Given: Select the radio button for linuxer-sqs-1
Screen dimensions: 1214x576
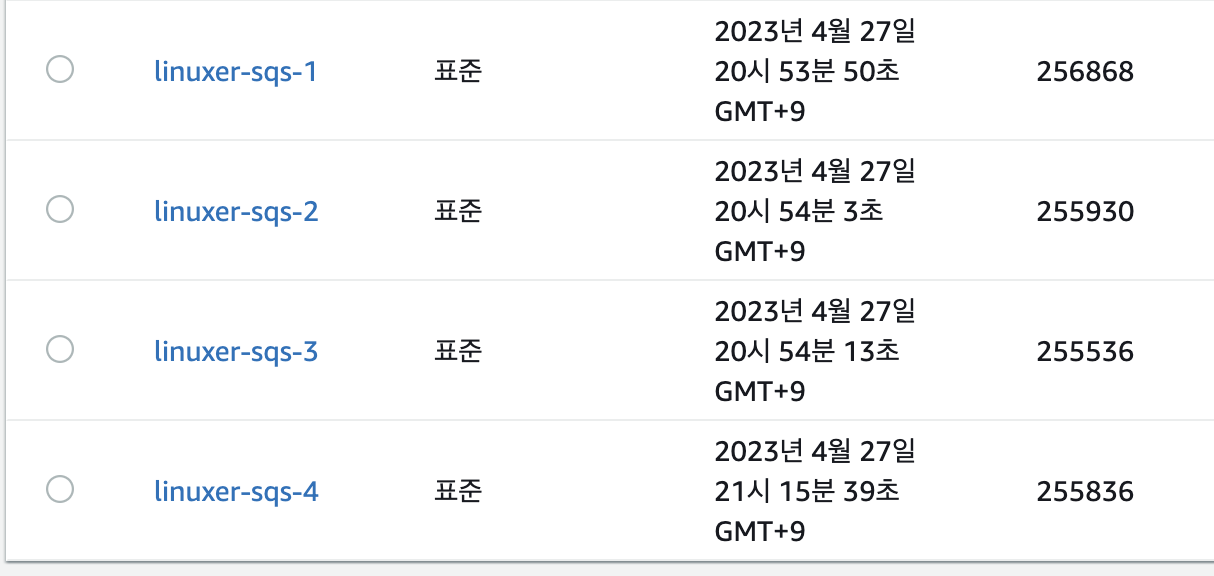Looking at the screenshot, I should pyautogui.click(x=60, y=70).
